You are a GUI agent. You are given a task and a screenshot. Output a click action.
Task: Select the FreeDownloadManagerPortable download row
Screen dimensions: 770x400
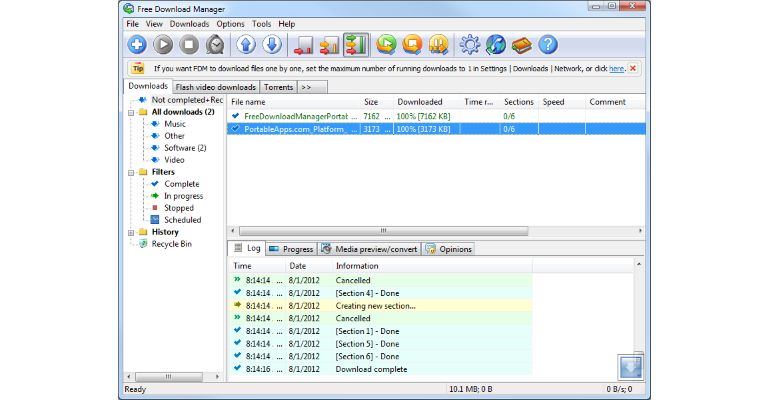coord(436,116)
